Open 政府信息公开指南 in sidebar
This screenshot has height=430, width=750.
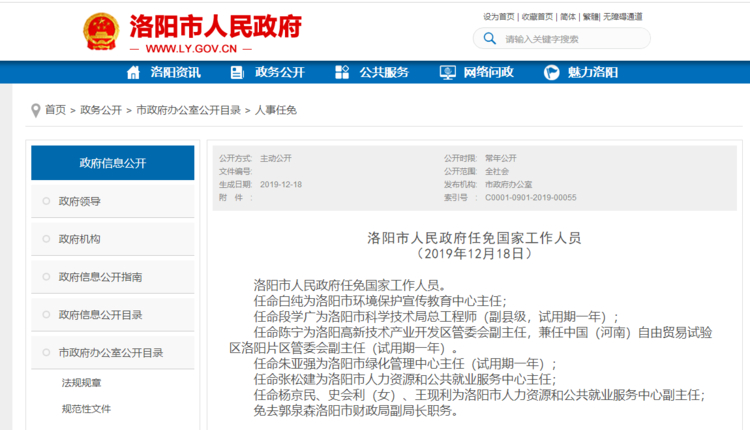pos(112,276)
